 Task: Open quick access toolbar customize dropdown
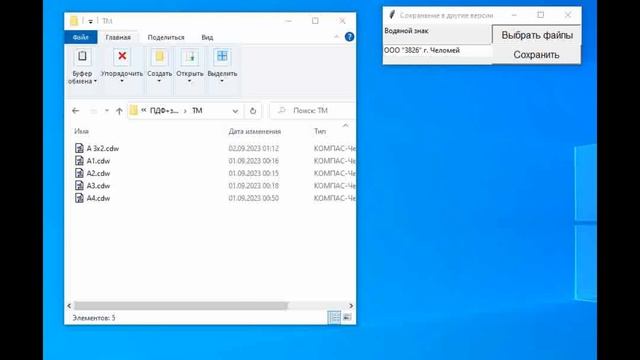[x=90, y=21]
